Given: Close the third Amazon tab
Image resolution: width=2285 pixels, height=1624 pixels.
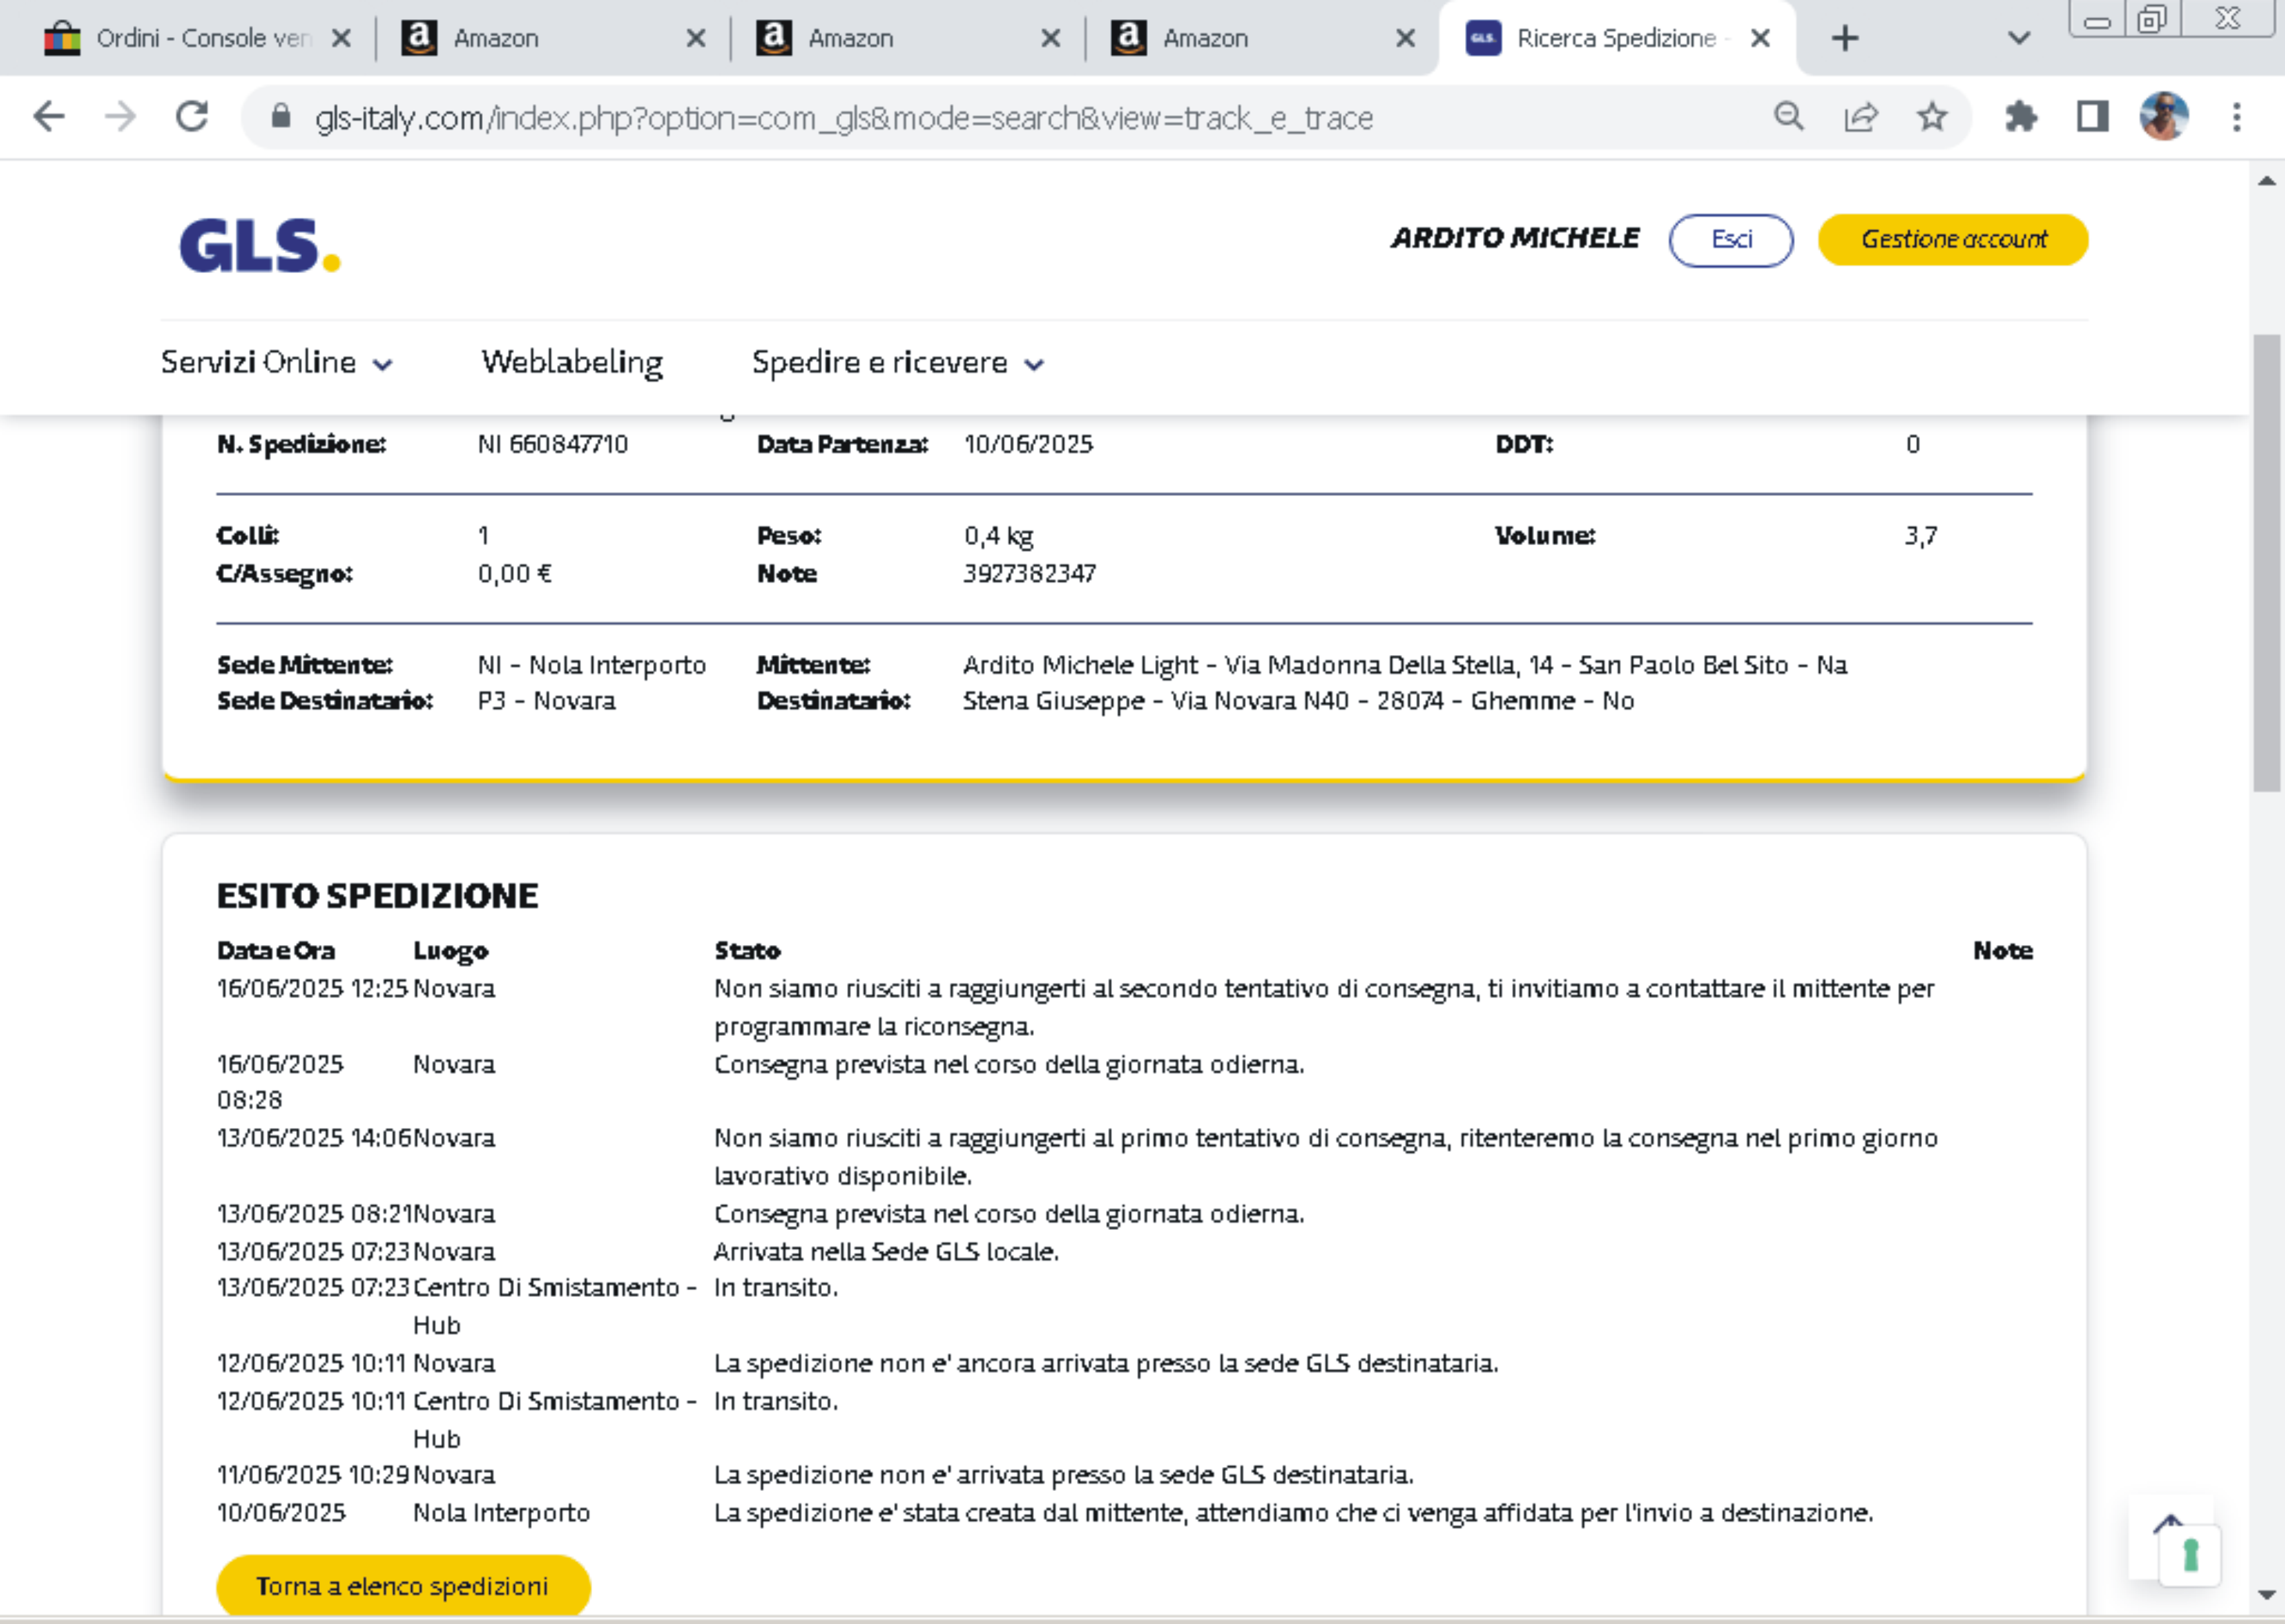Looking at the screenshot, I should (1405, 38).
